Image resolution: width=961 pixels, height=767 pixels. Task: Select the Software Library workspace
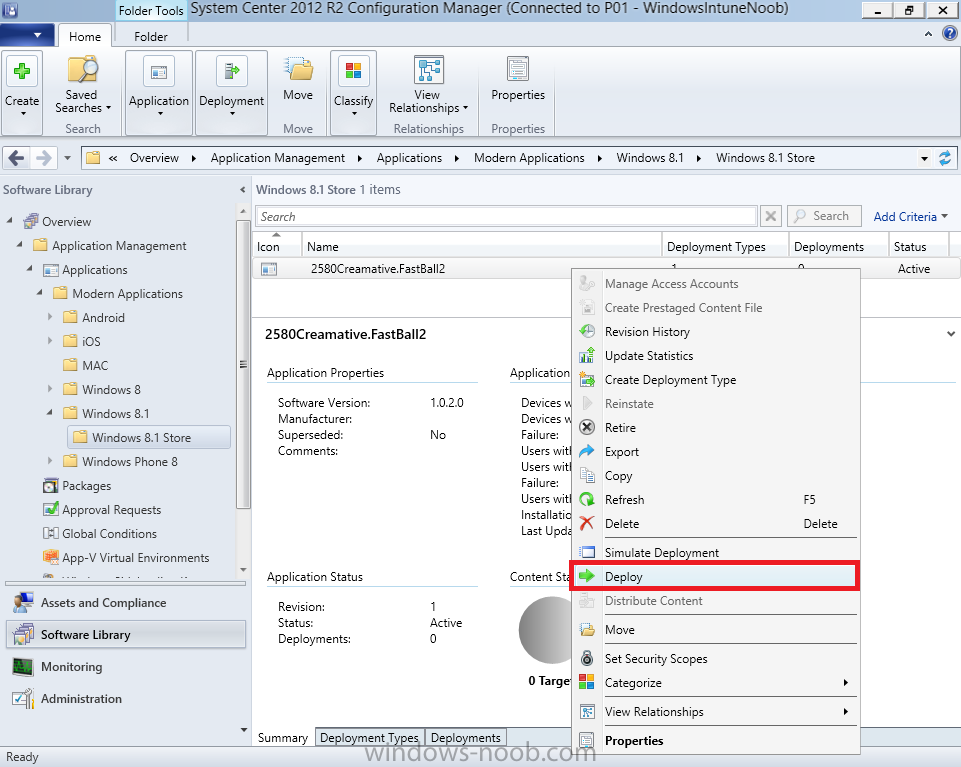click(125, 635)
